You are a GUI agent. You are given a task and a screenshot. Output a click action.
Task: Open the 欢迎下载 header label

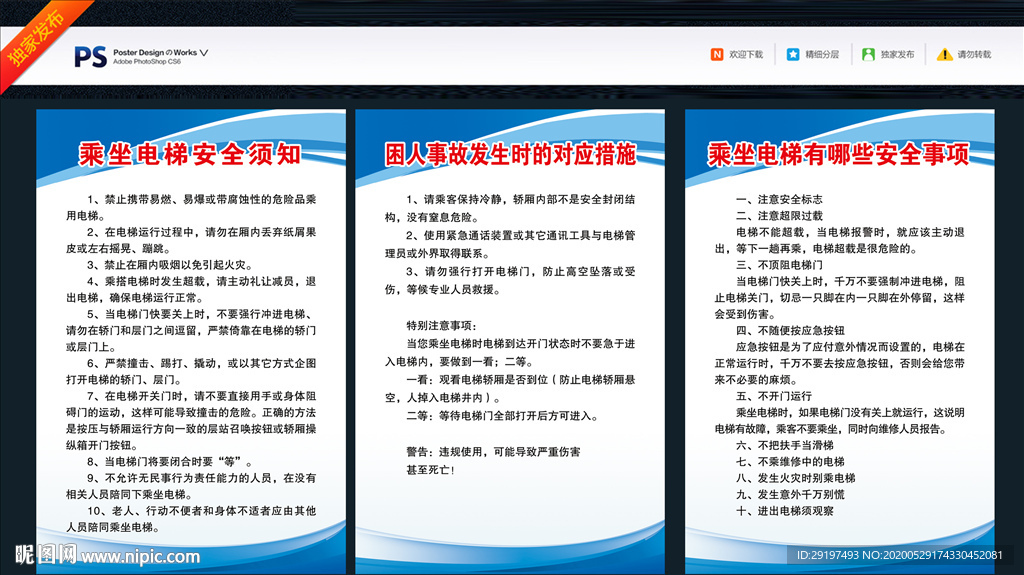pos(746,54)
